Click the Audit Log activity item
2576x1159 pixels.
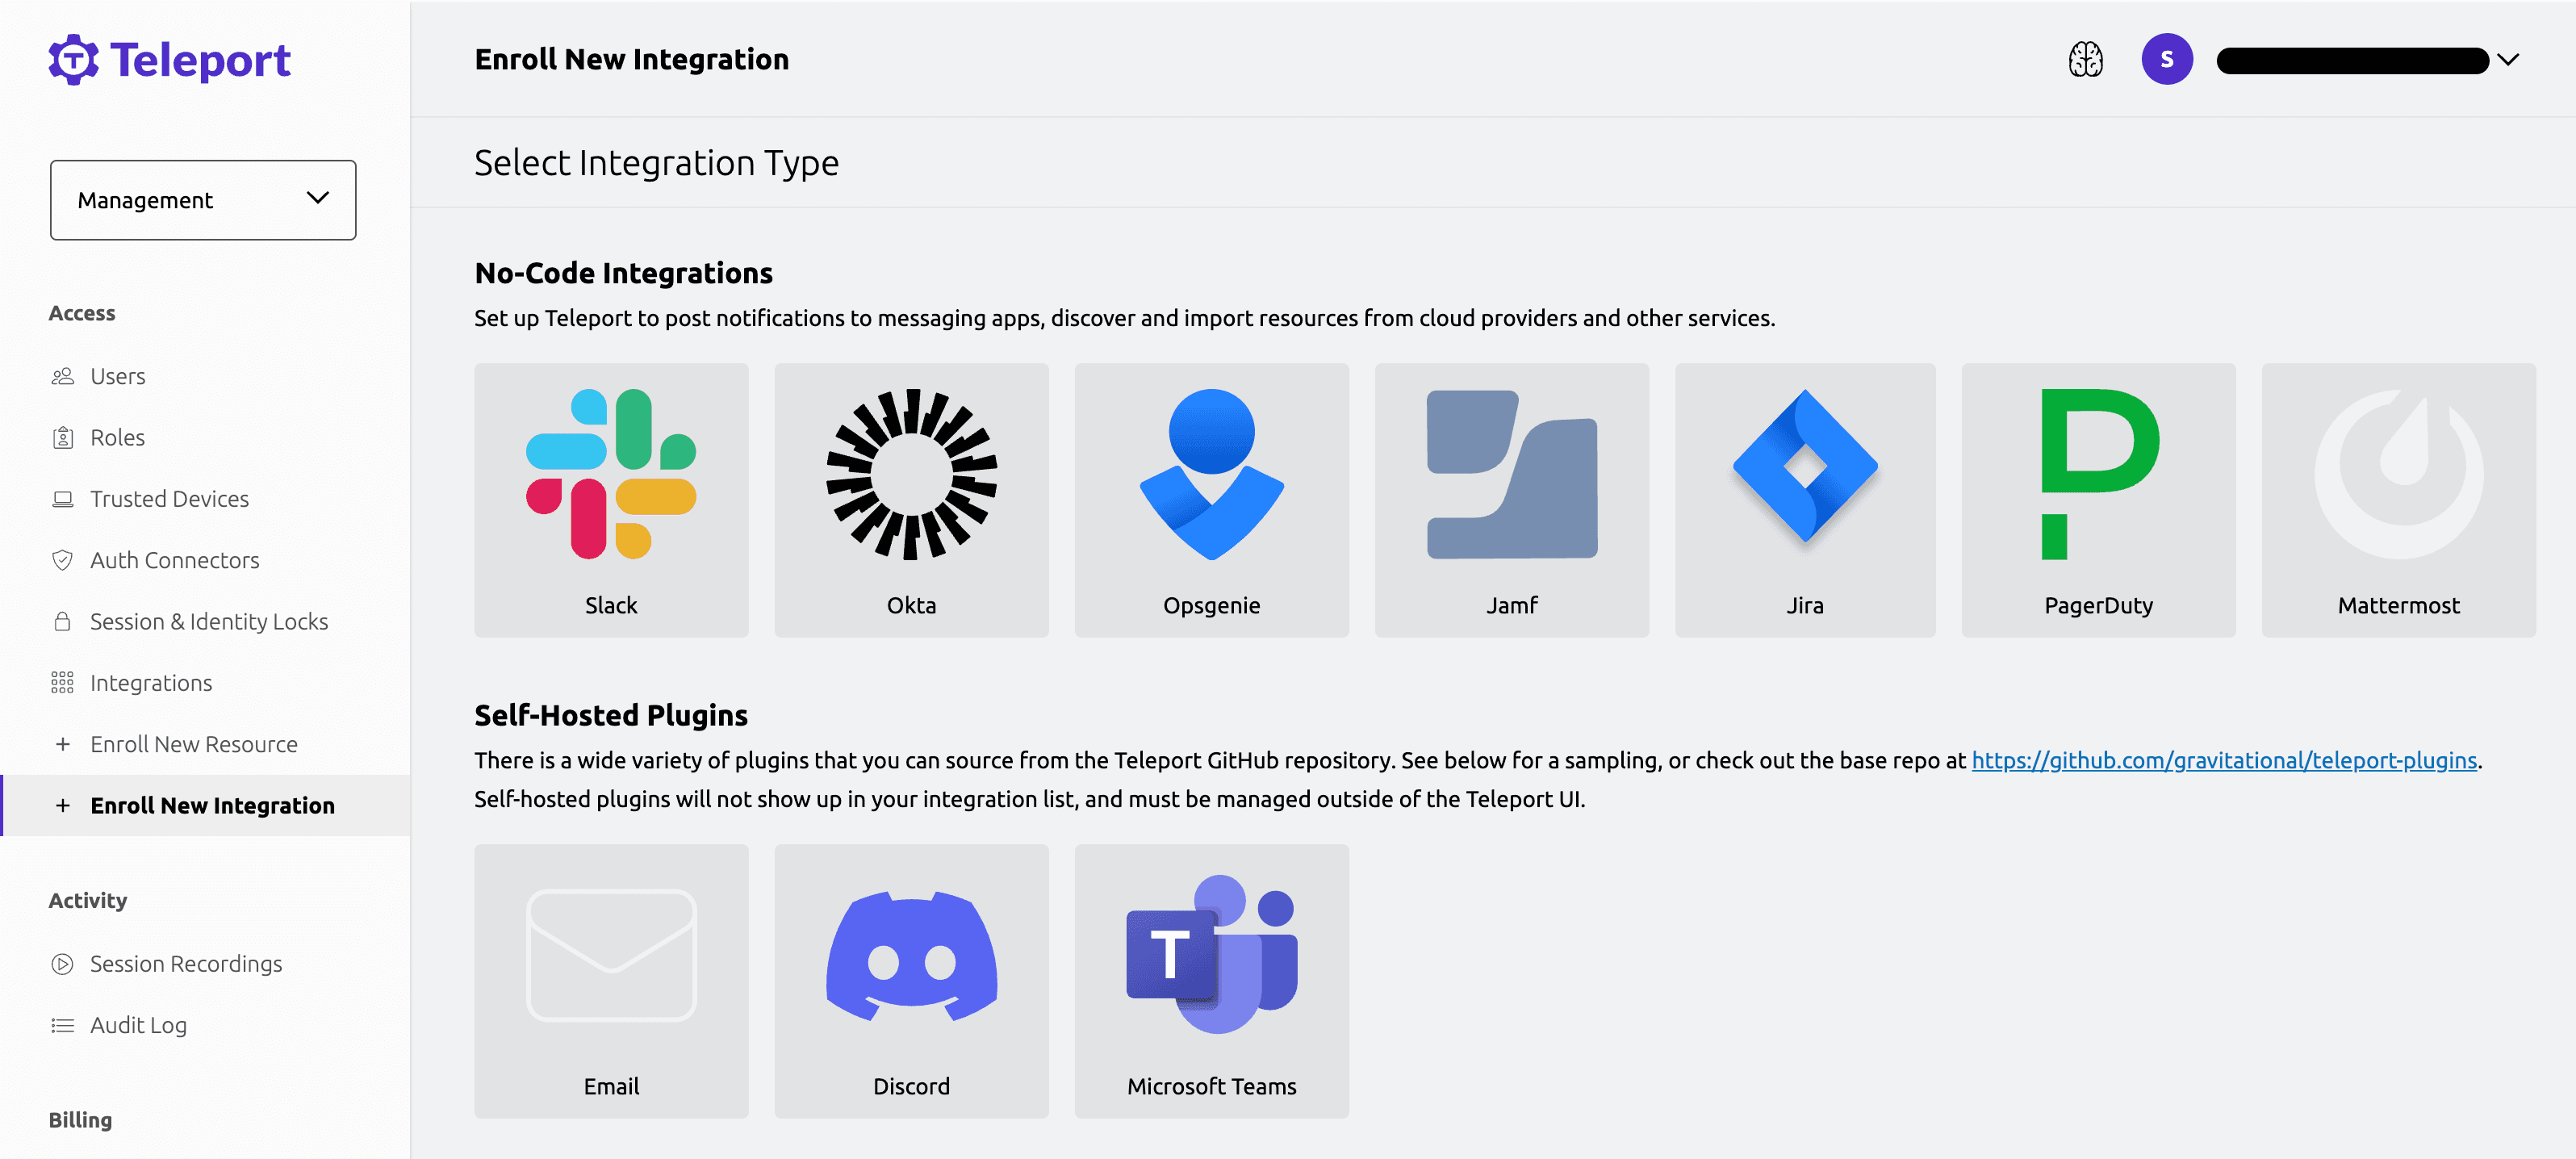coord(138,1024)
